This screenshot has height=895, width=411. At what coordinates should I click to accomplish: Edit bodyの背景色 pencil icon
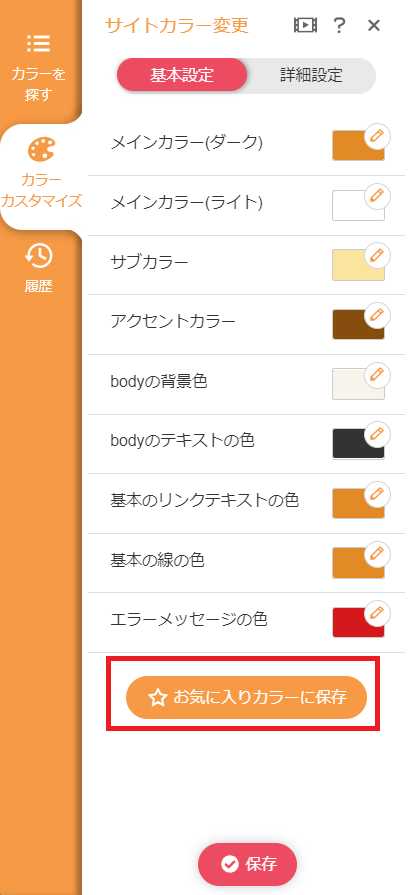[377, 375]
